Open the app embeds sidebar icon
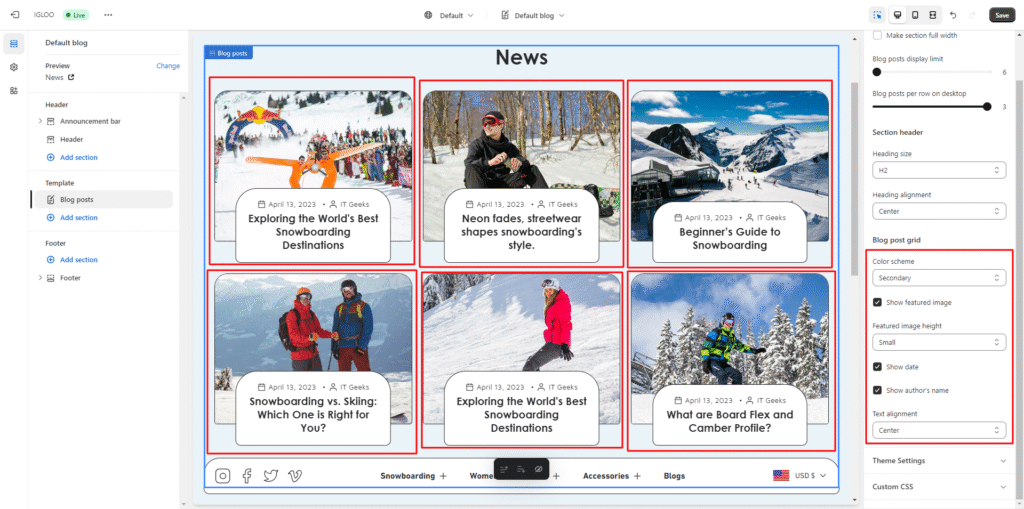The width and height of the screenshot is (1024, 509). pos(14,90)
